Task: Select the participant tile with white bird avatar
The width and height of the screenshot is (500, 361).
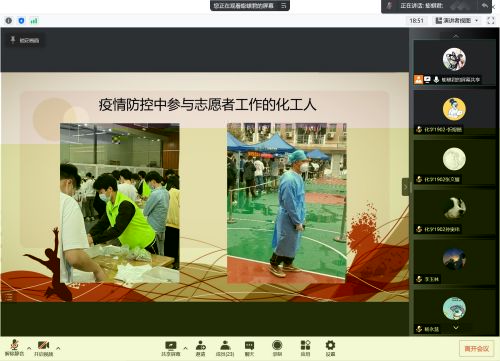Action: 454,212
